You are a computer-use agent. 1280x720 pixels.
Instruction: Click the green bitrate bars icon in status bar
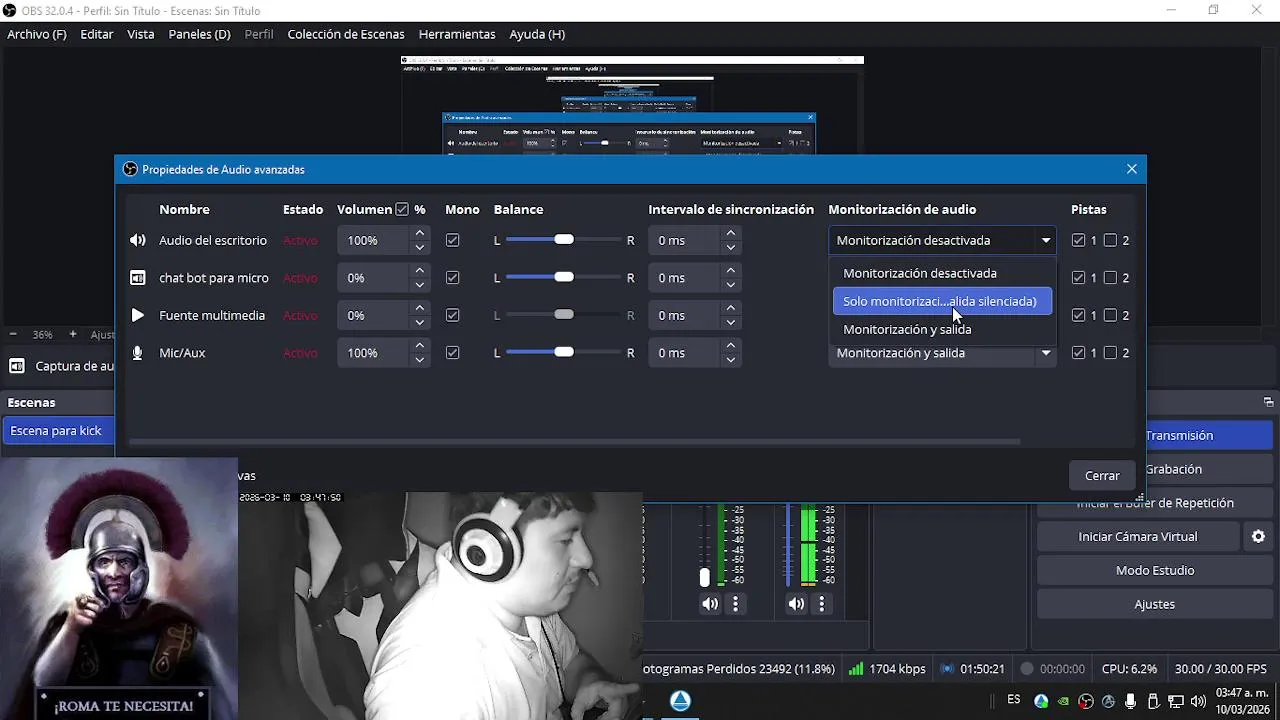pos(856,669)
